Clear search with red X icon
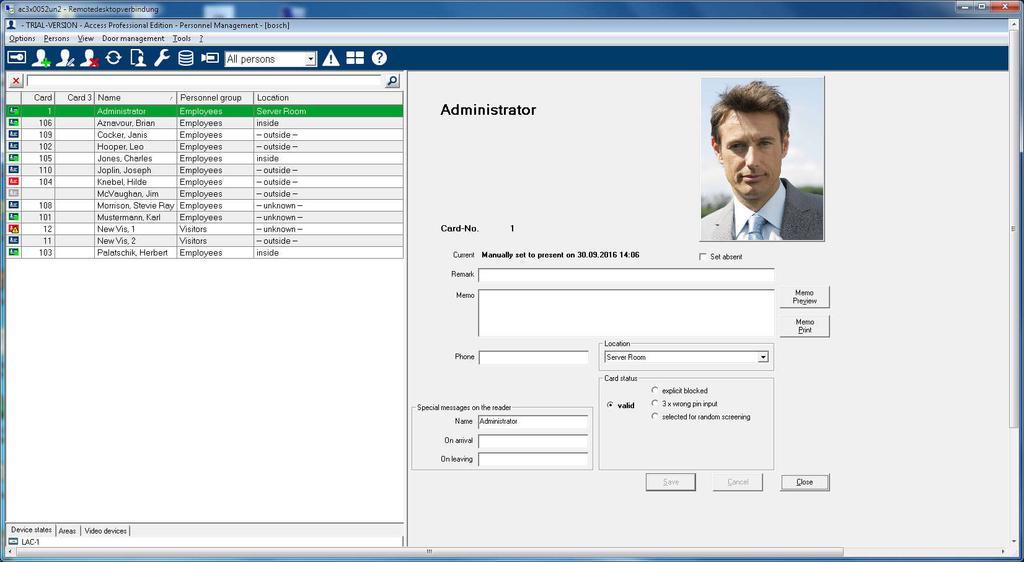The image size is (1024, 562). [x=16, y=81]
